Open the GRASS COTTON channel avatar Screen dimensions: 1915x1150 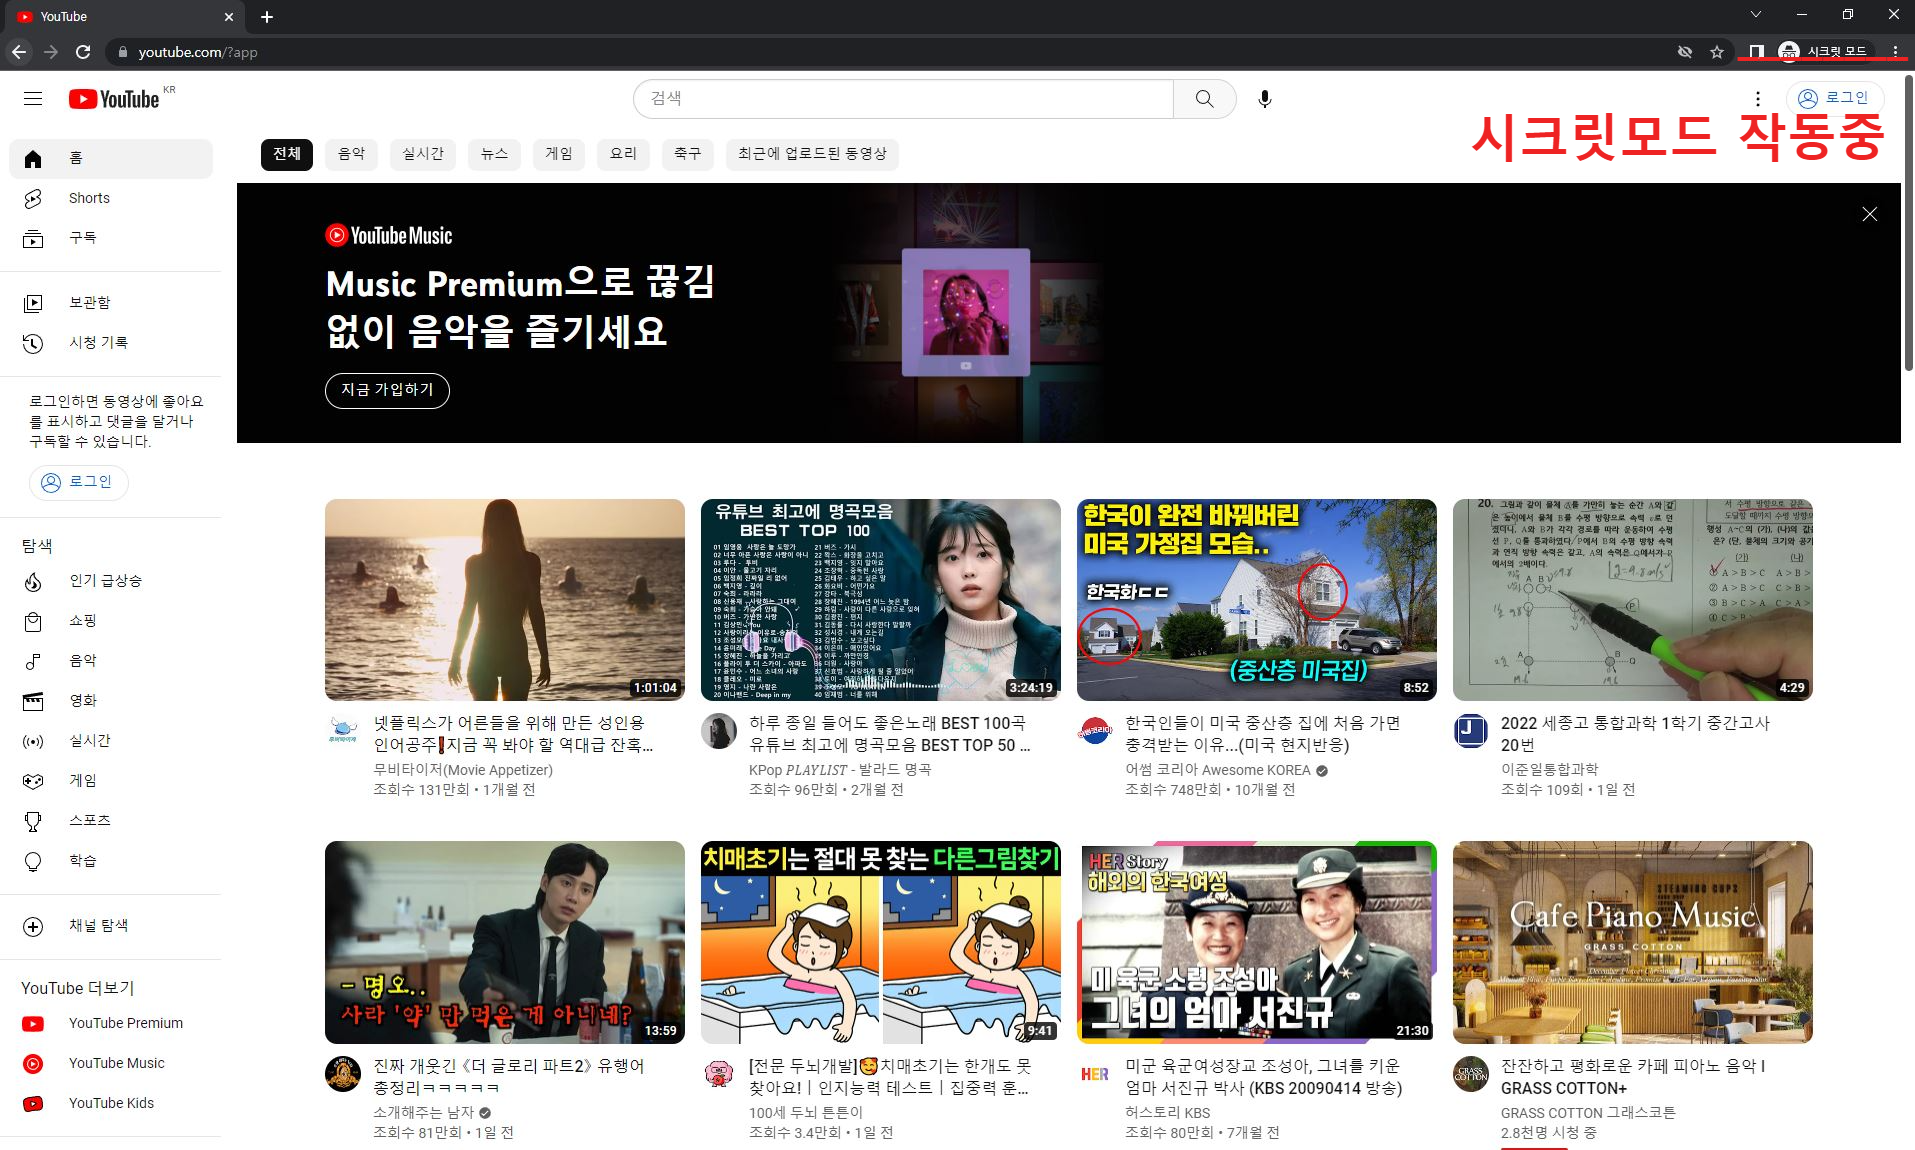point(1470,1074)
